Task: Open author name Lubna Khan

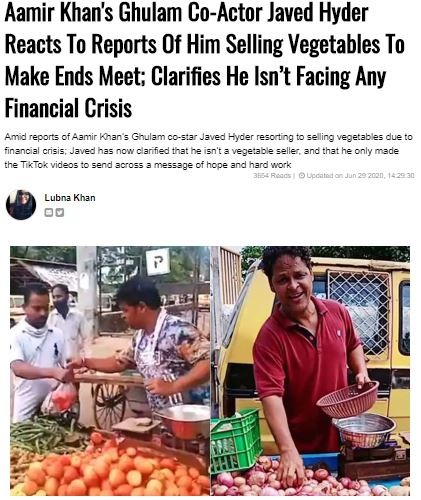Action: coord(70,198)
